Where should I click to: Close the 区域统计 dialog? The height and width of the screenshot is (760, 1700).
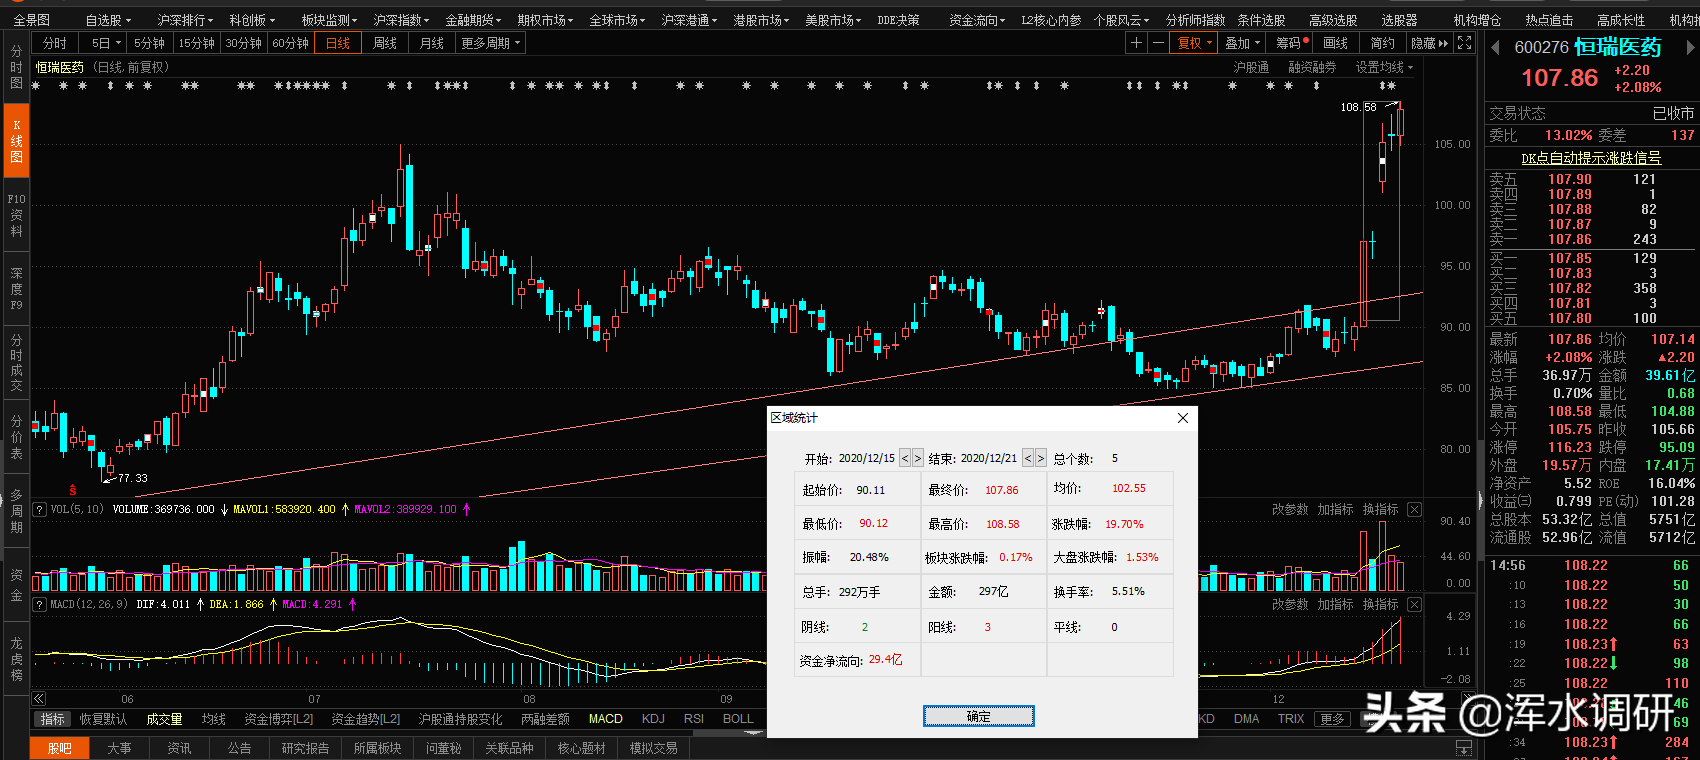[1183, 418]
